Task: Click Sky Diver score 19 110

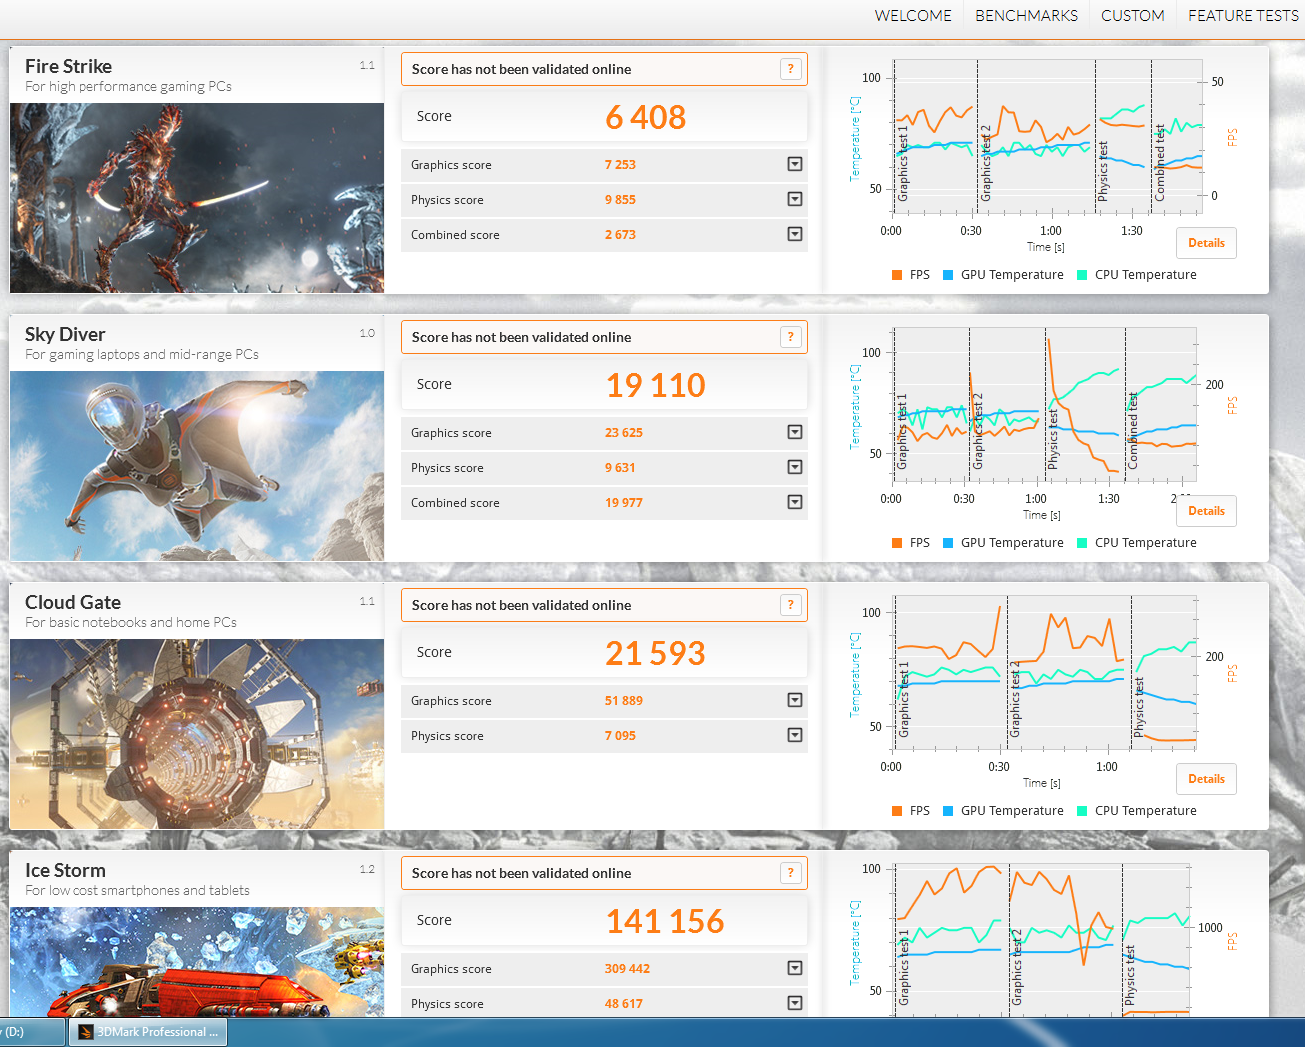Action: (655, 385)
